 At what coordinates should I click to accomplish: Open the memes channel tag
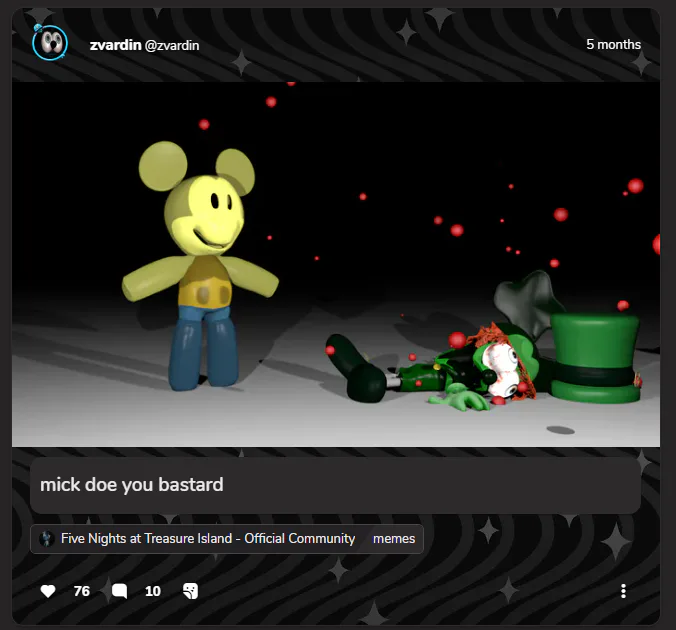point(394,539)
